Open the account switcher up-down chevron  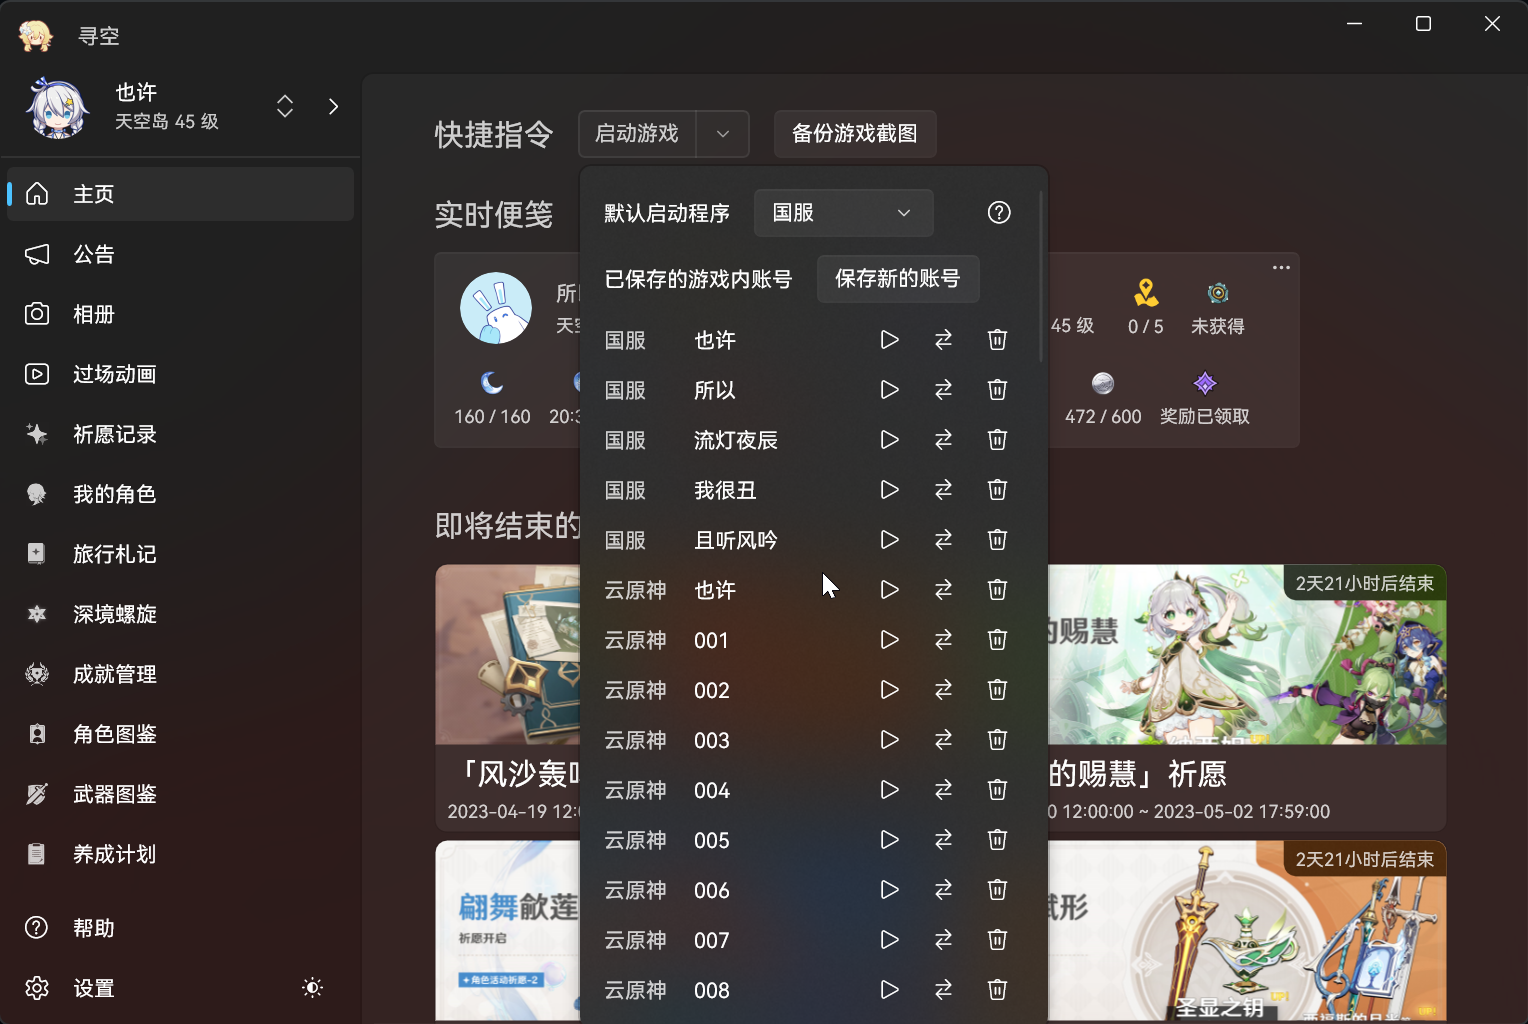pos(285,106)
